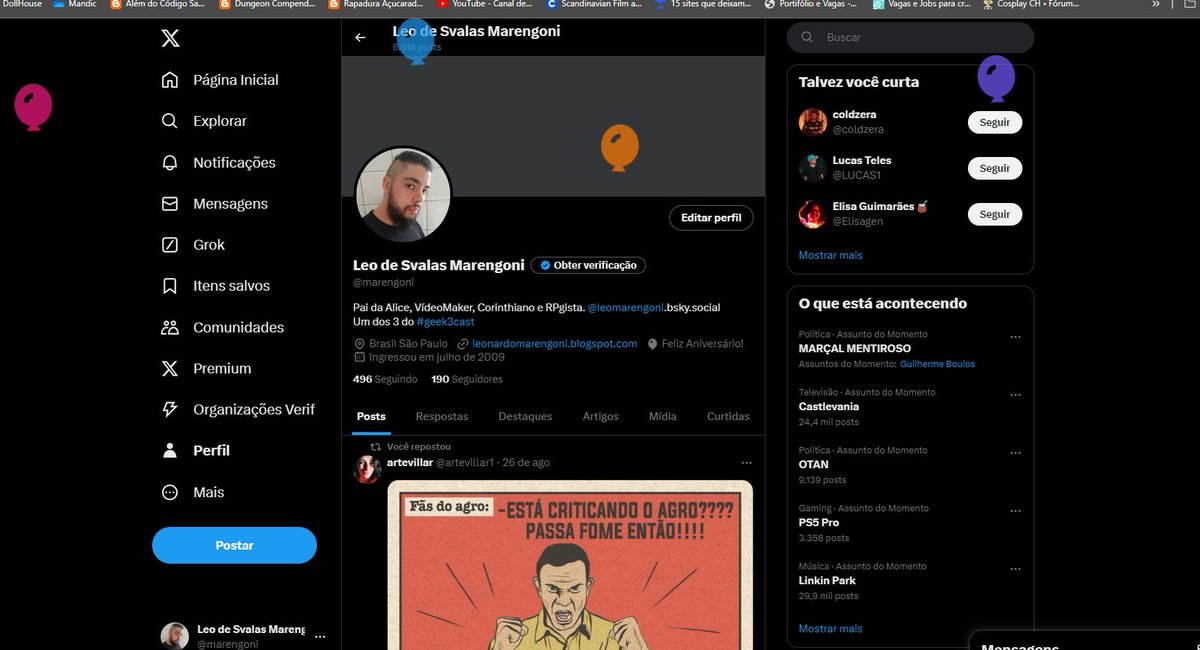Switch to the Artigos tab
The width and height of the screenshot is (1200, 650).
click(x=601, y=416)
